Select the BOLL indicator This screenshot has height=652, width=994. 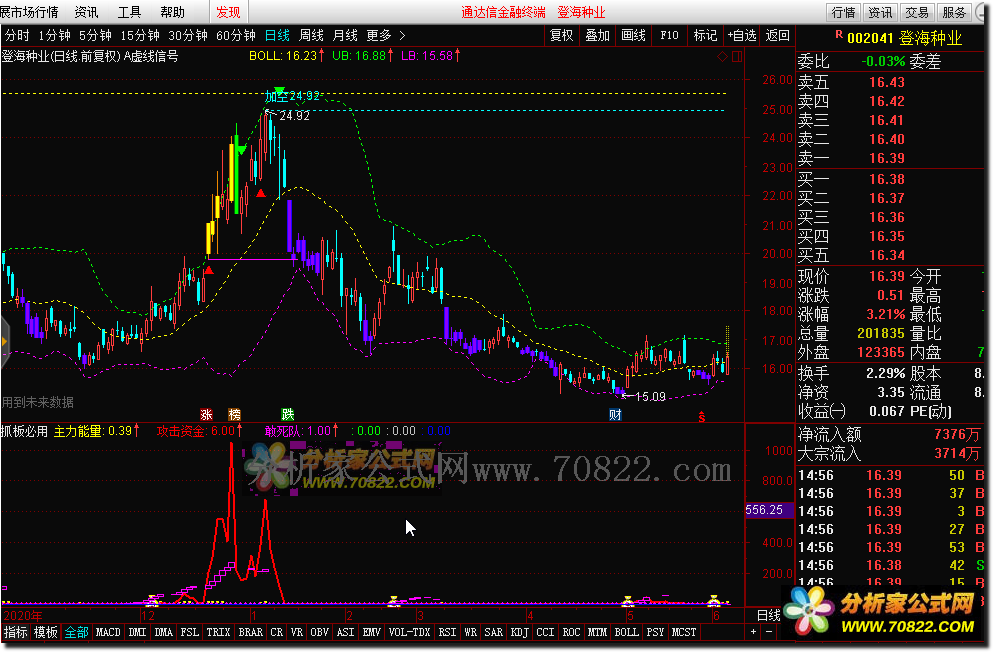[626, 632]
